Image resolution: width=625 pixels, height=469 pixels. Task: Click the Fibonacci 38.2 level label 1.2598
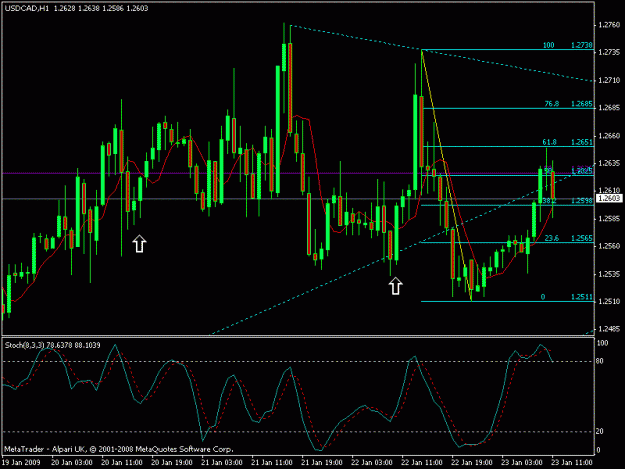click(582, 201)
